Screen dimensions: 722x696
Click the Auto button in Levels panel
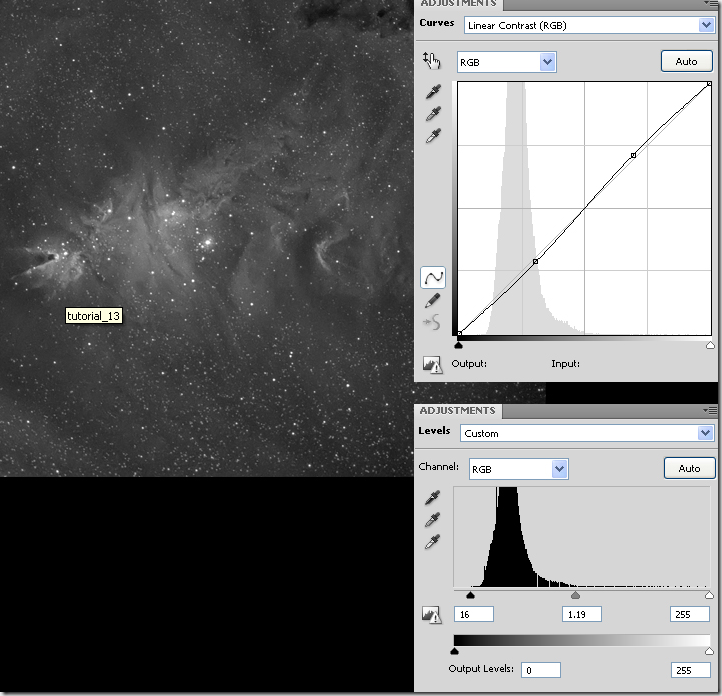coord(689,468)
